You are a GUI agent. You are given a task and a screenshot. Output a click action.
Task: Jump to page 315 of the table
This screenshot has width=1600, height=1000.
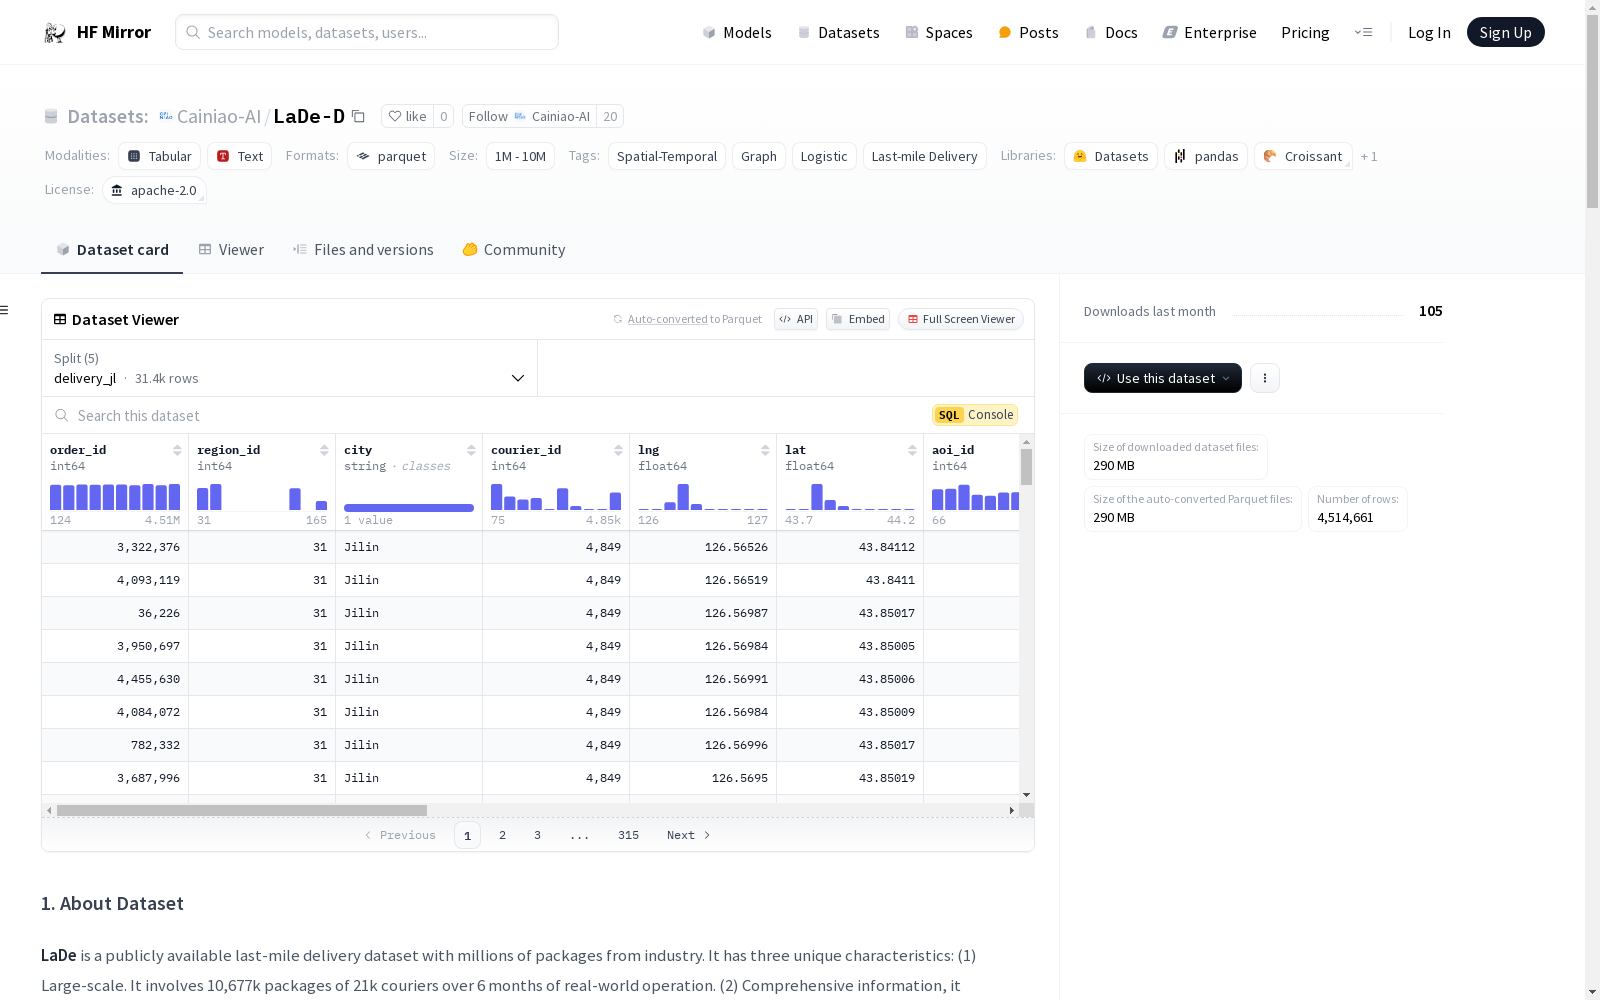tap(628, 835)
